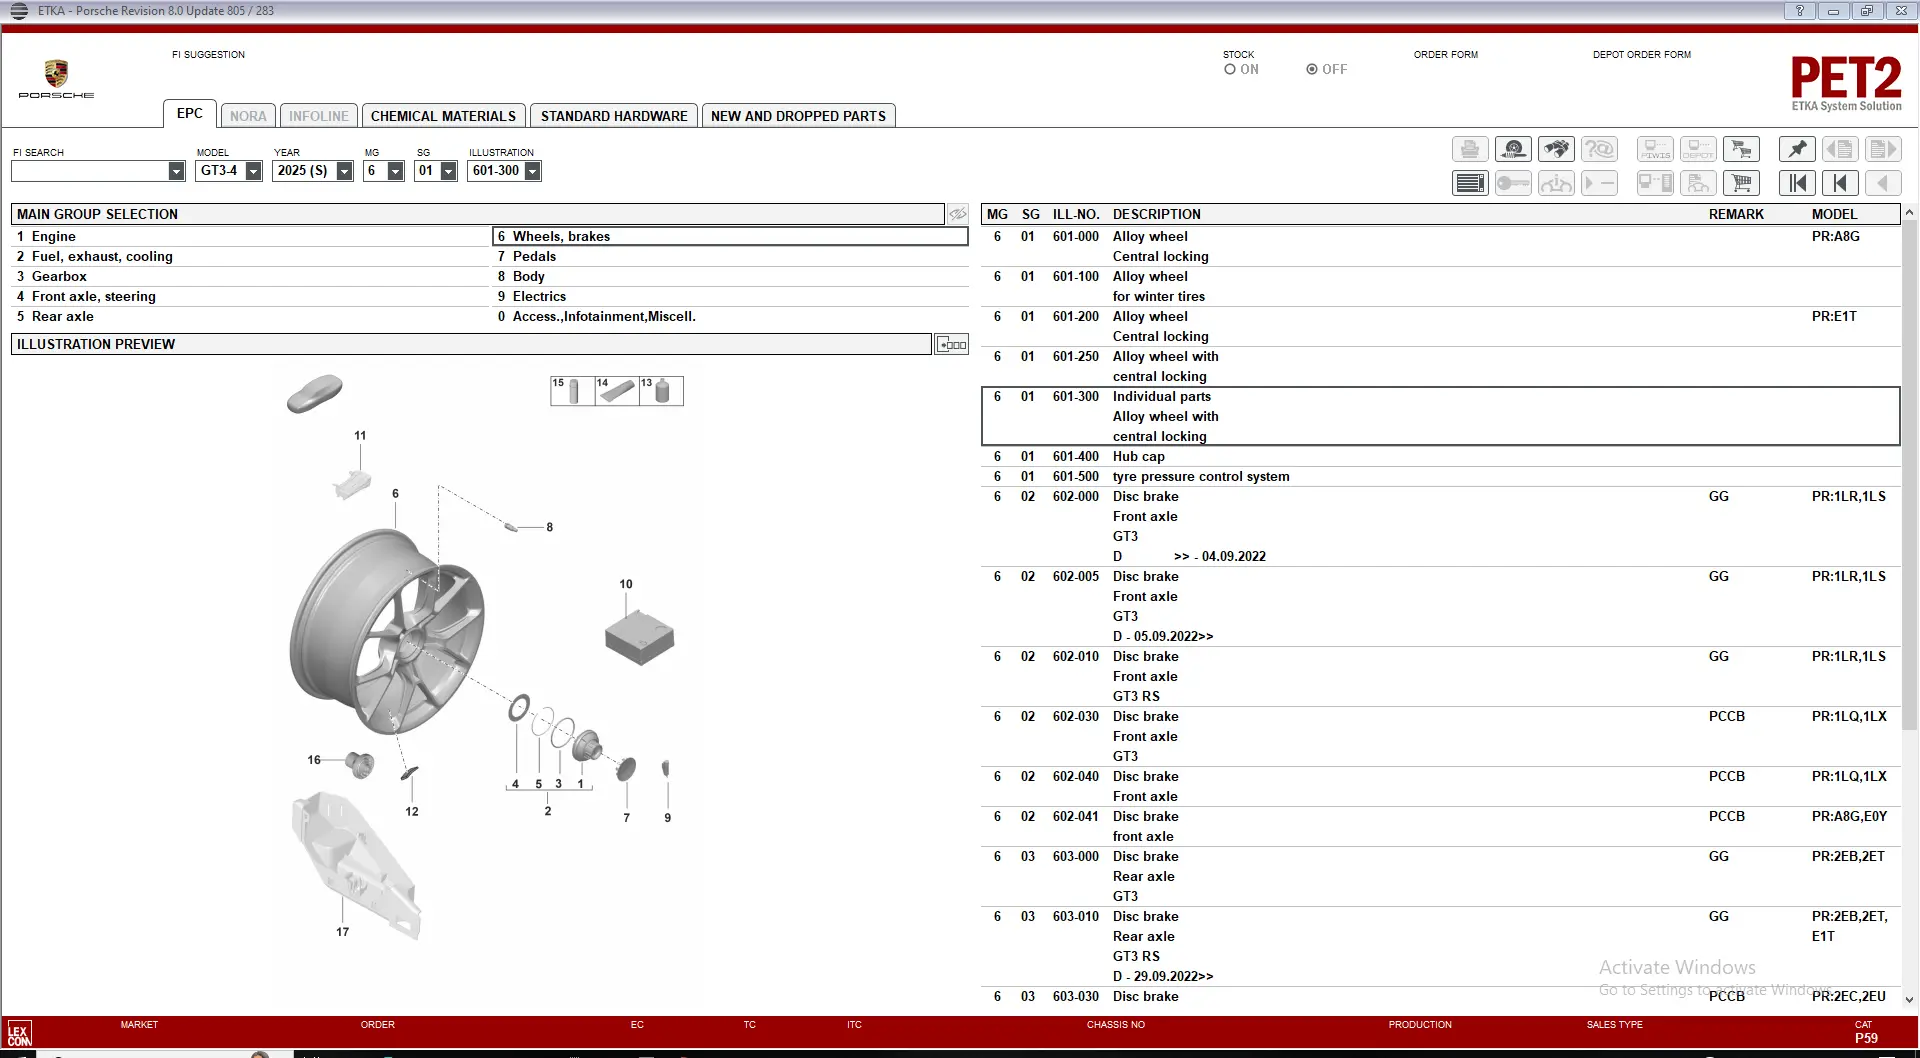This screenshot has width=1920, height=1058.
Task: Select the stock ON radio button
Action: pyautogui.click(x=1230, y=70)
